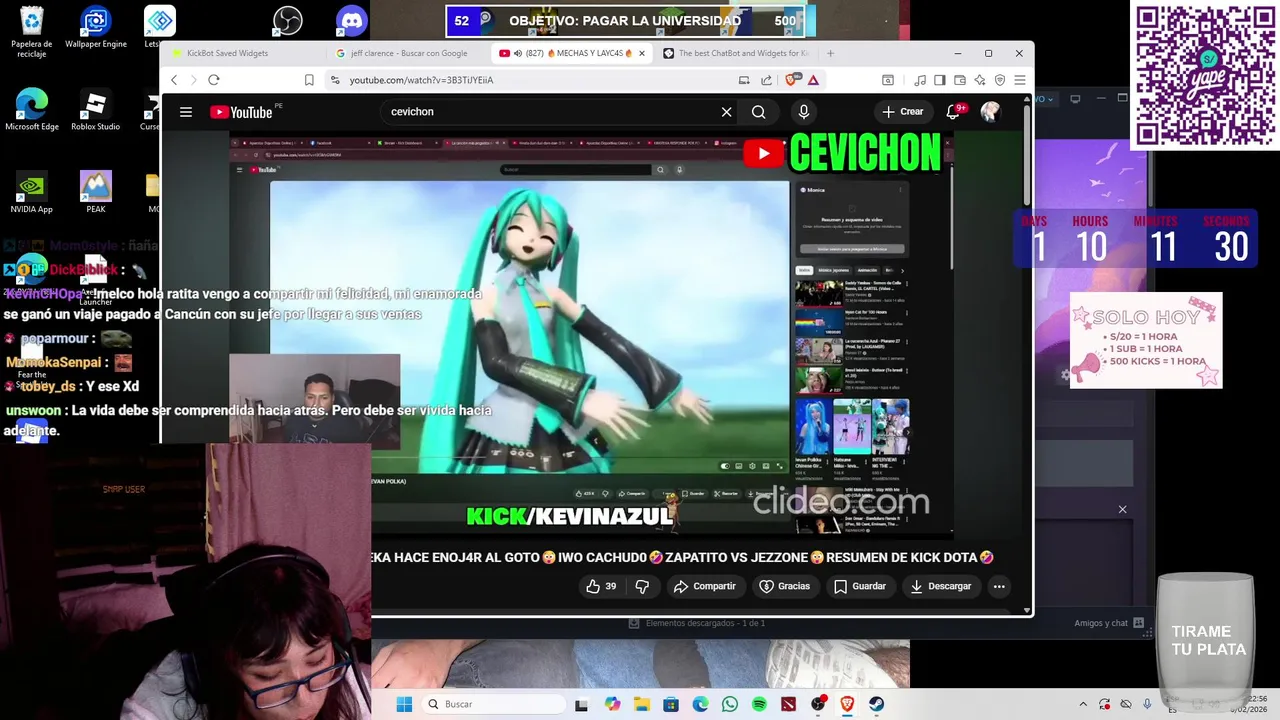Close the MECHAS Y LAYC4S tab
This screenshot has width=1280, height=720.
click(642, 53)
